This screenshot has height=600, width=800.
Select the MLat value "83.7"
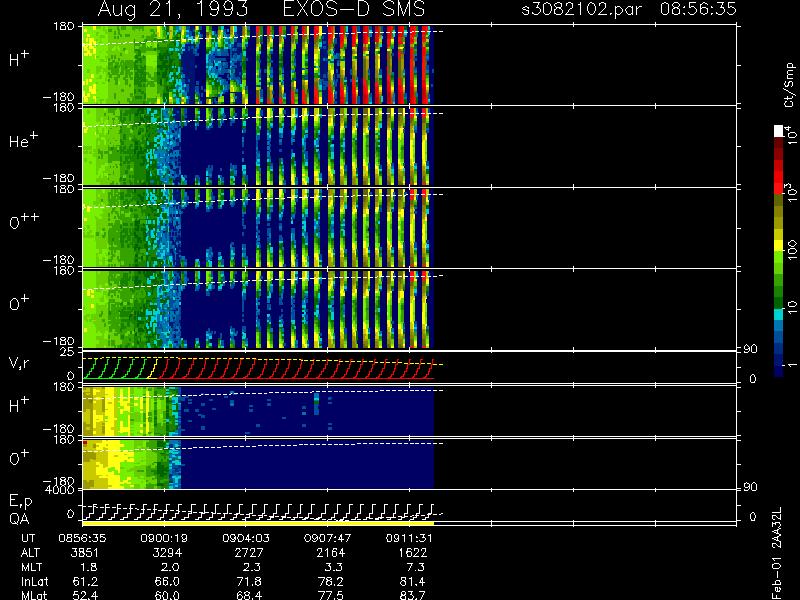(x=412, y=595)
